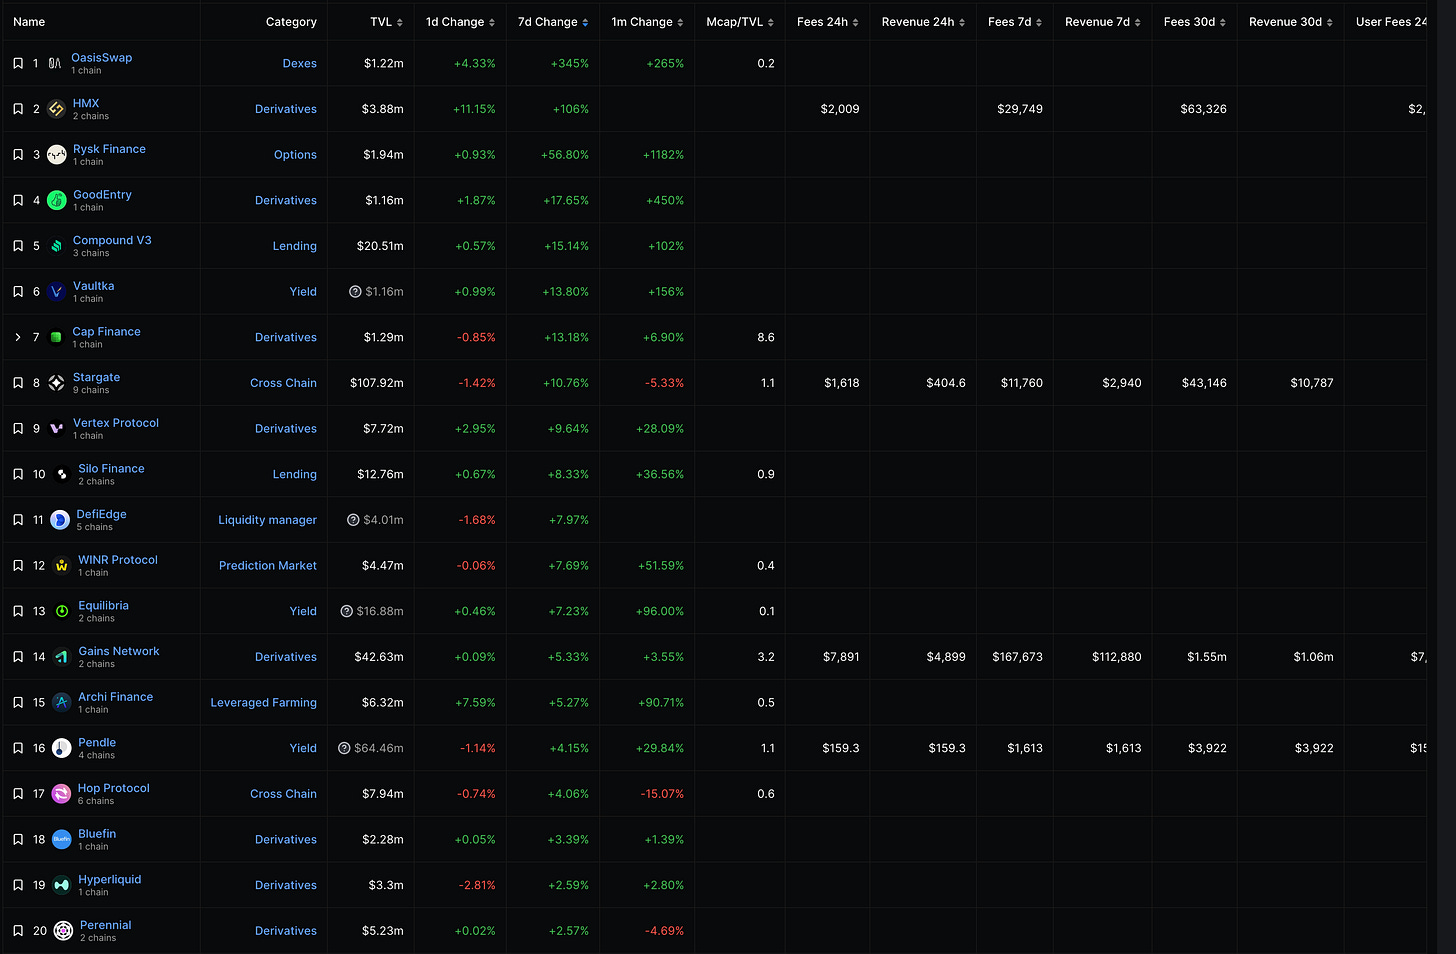
Task: Click the question mark beside Pendle TVL
Action: point(345,748)
